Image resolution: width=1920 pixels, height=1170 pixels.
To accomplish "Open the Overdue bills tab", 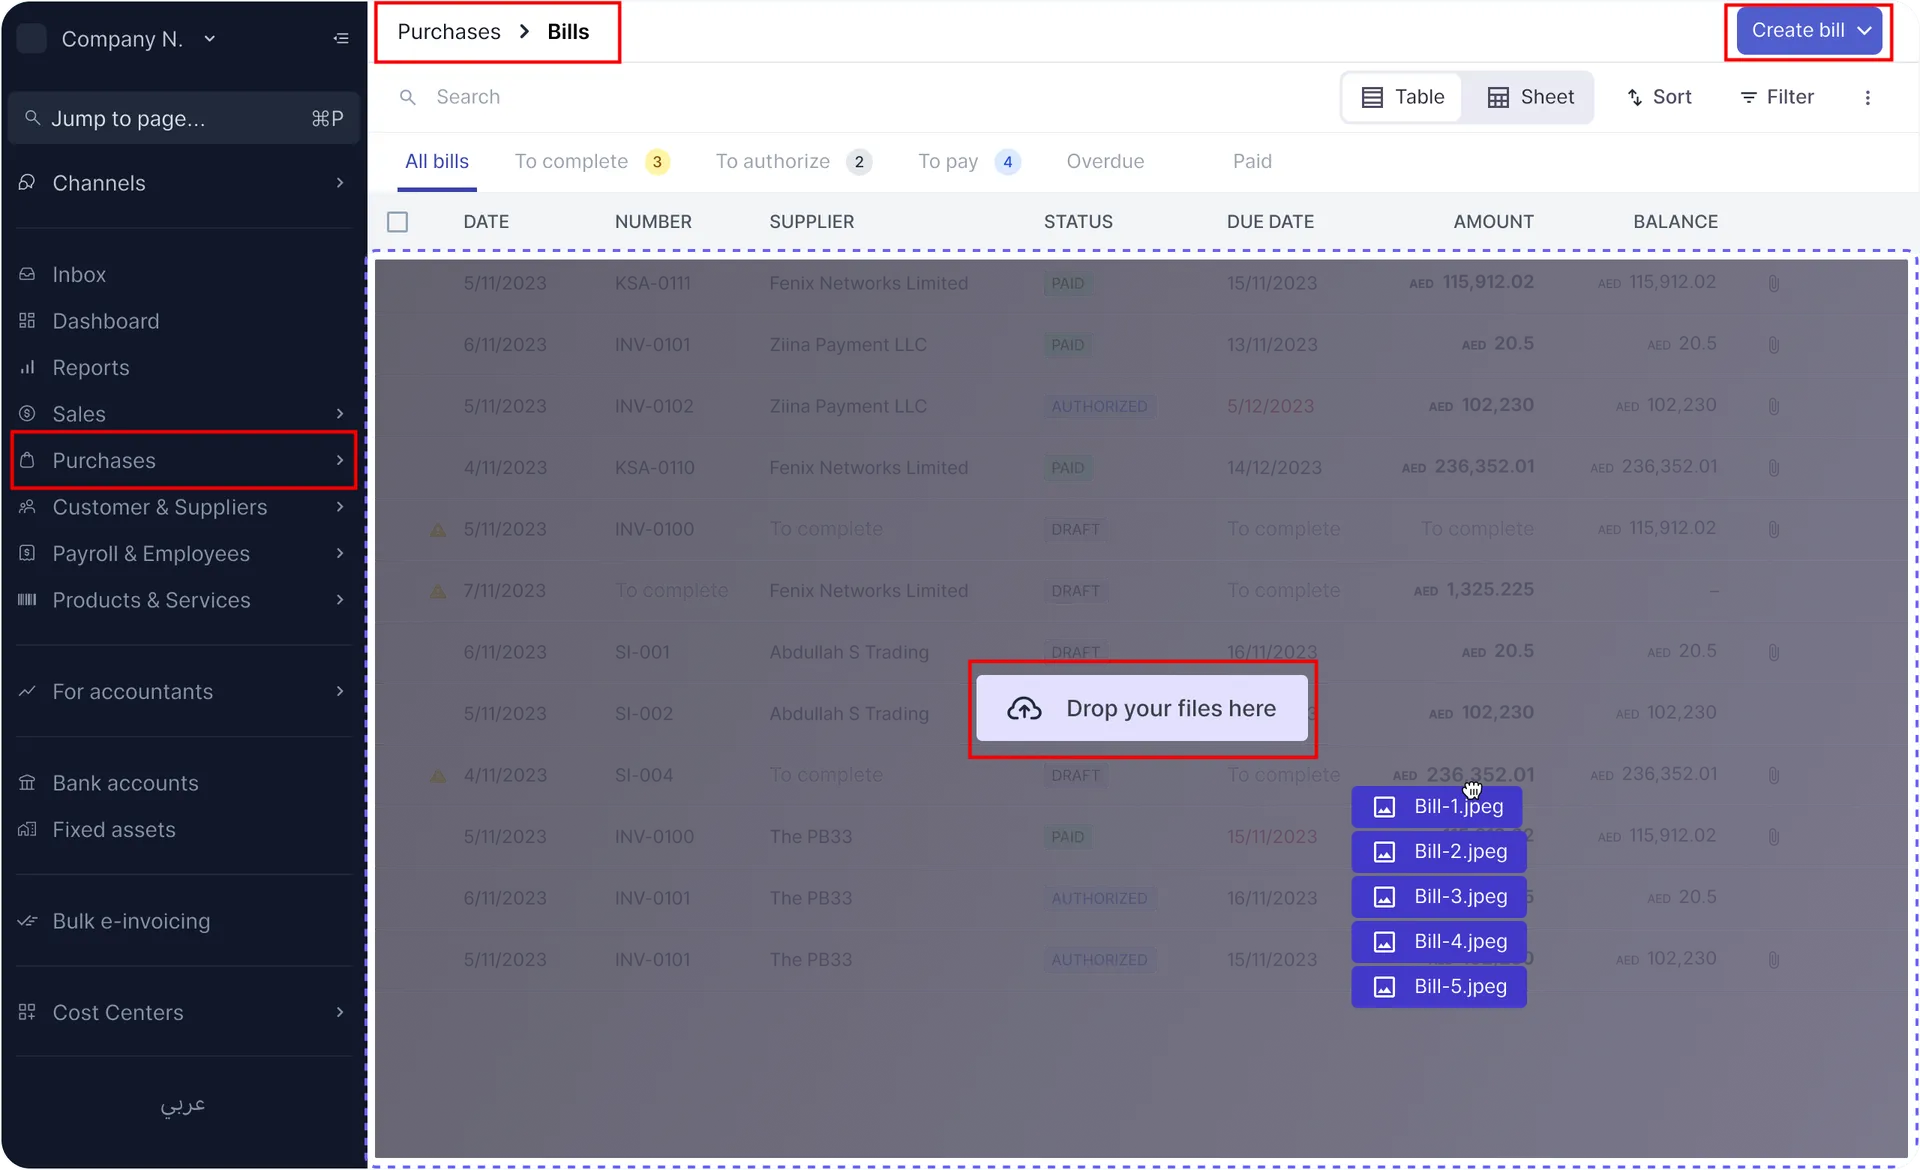I will (x=1105, y=161).
